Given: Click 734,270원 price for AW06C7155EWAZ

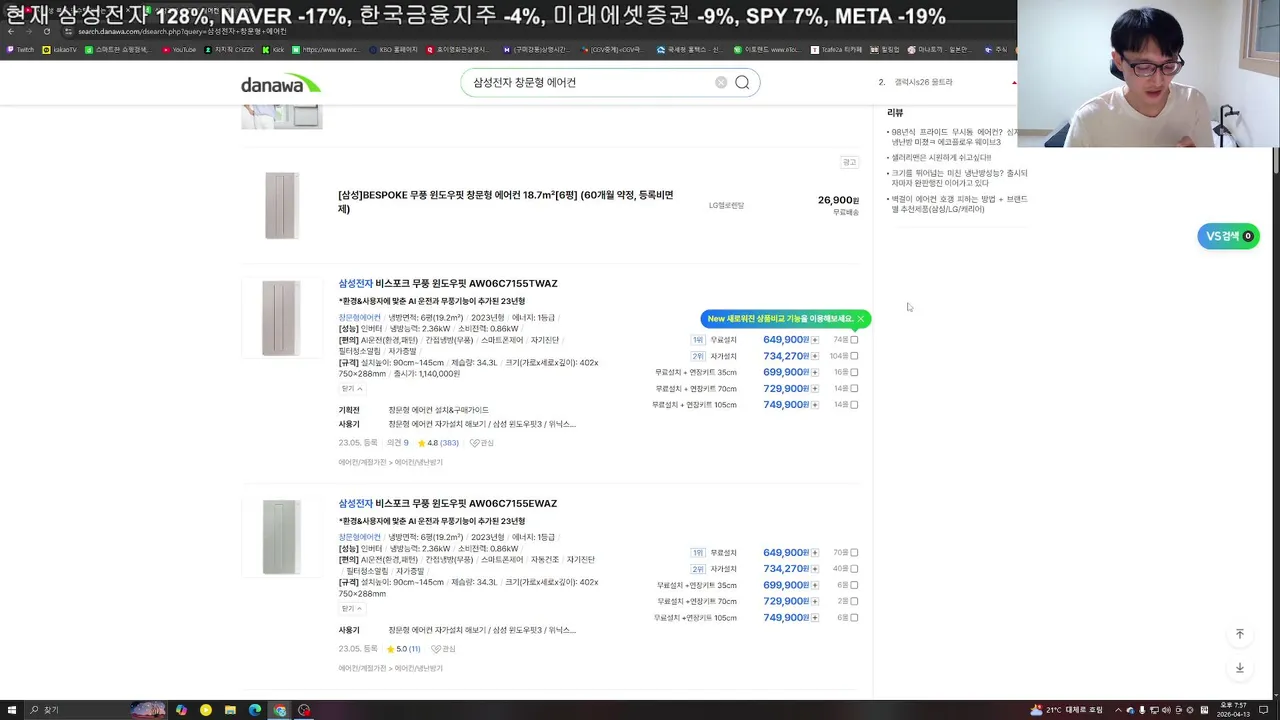Looking at the screenshot, I should (785, 569).
